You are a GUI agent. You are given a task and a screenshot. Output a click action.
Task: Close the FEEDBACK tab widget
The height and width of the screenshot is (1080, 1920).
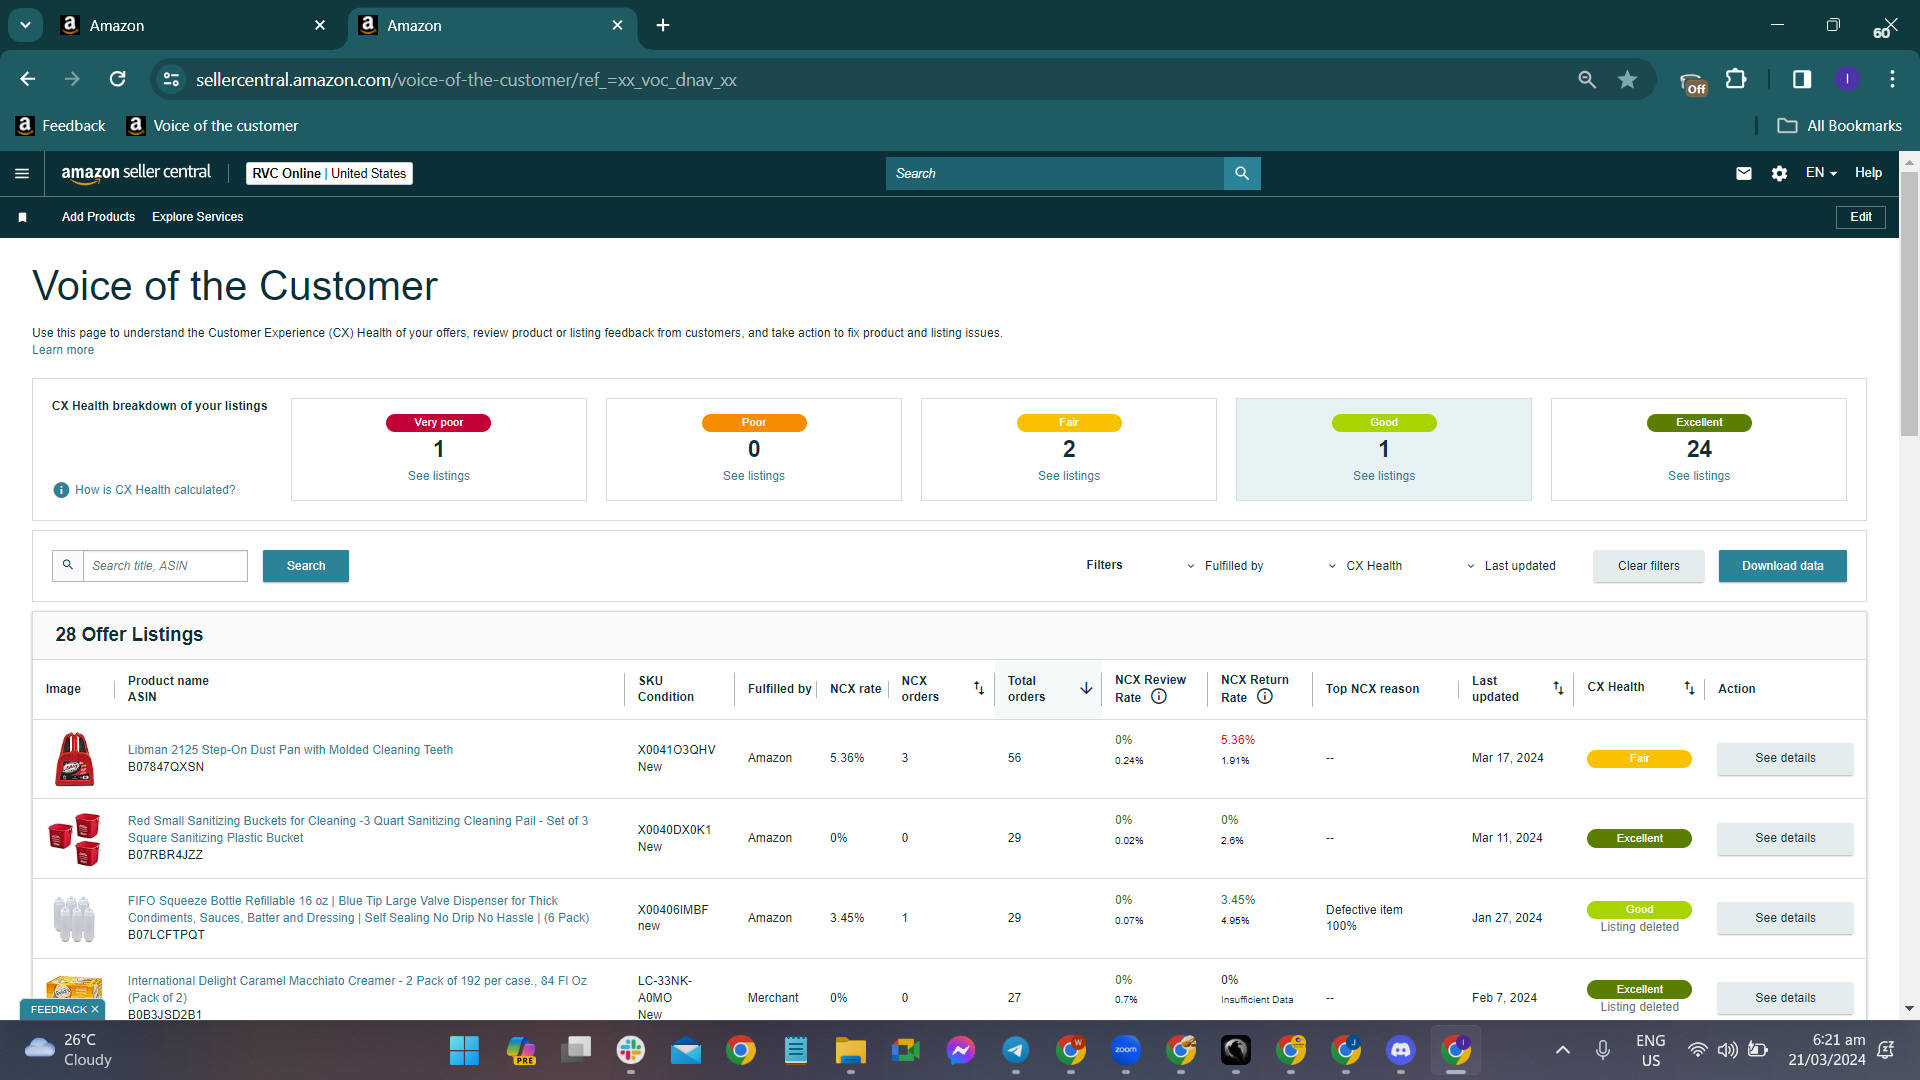(x=95, y=1010)
